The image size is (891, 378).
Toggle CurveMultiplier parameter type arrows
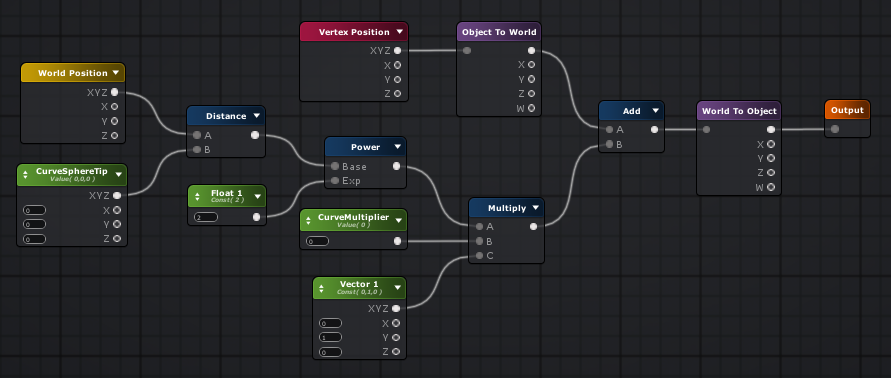(309, 221)
